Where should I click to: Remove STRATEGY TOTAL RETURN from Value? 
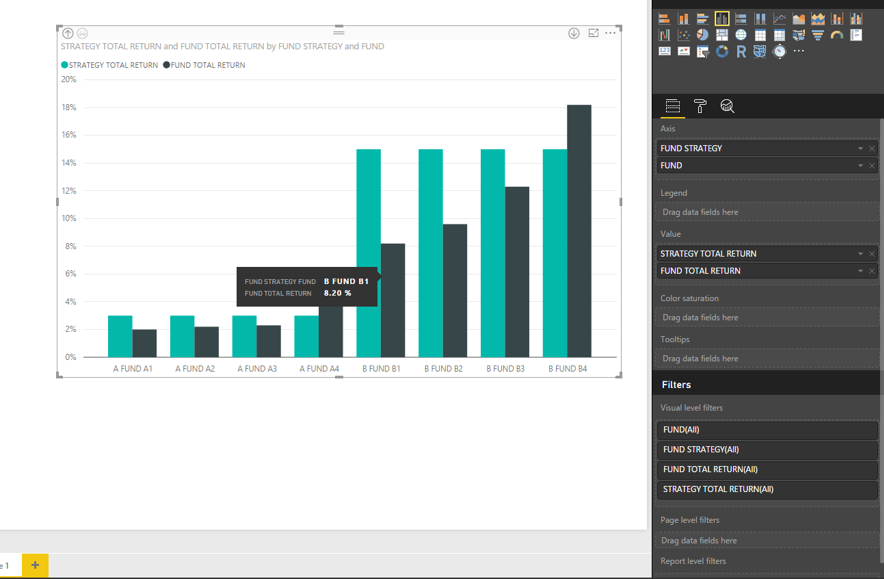pos(872,254)
